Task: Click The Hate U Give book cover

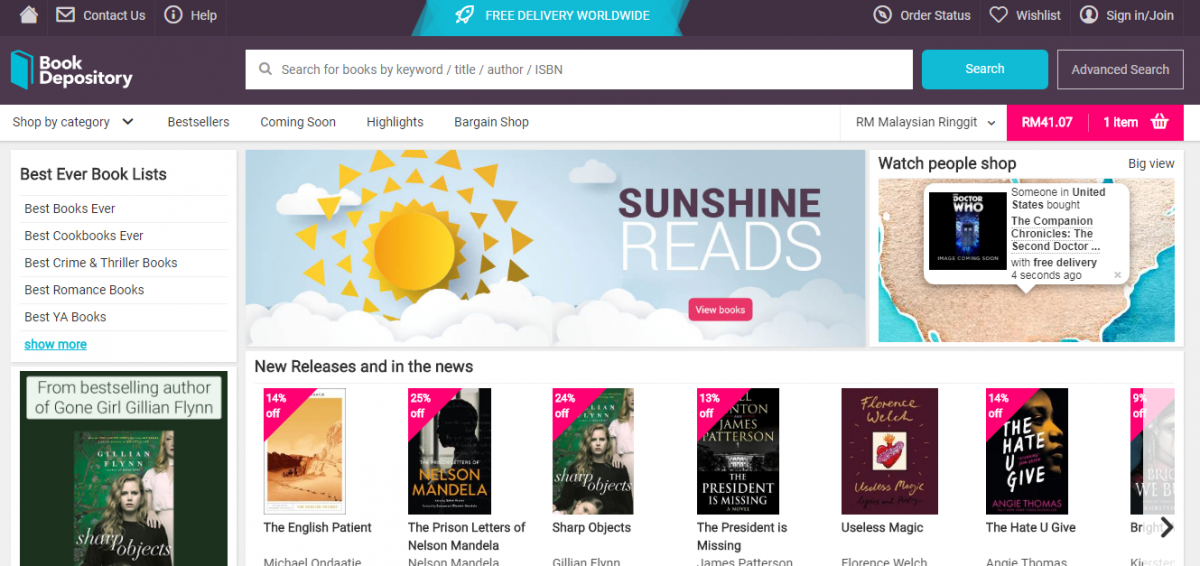Action: 1027,451
